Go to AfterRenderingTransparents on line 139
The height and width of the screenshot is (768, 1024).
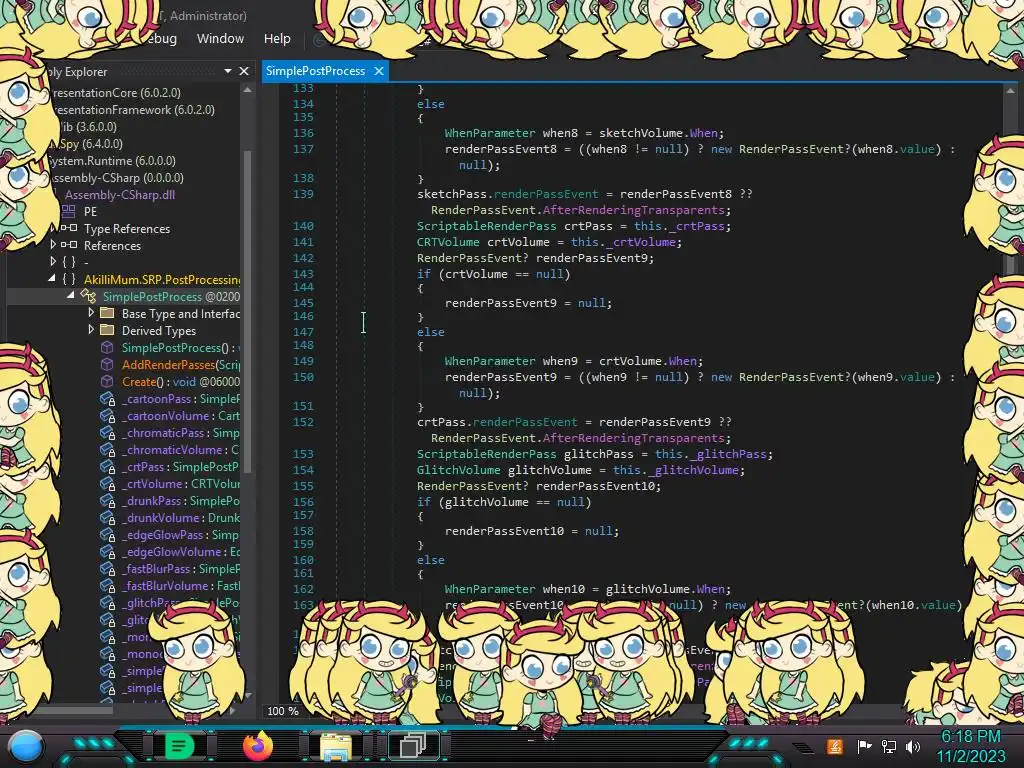[633, 210]
